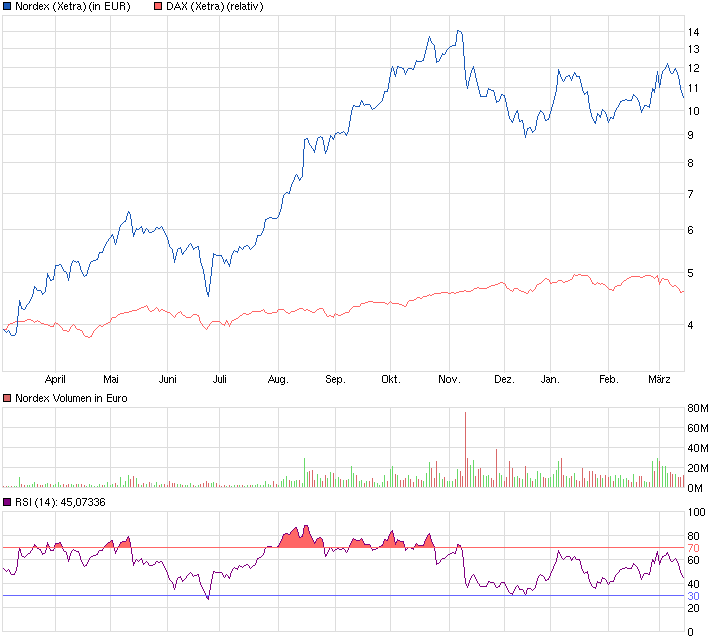Screen dimensions: 726x640
Task: Click the volume axis label 40M
Action: pos(698,448)
